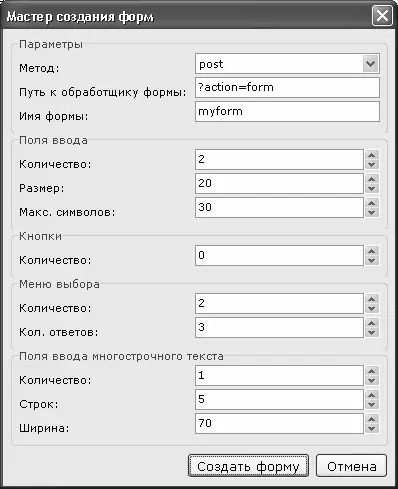Increase Количество in Кнопки section

372,251
